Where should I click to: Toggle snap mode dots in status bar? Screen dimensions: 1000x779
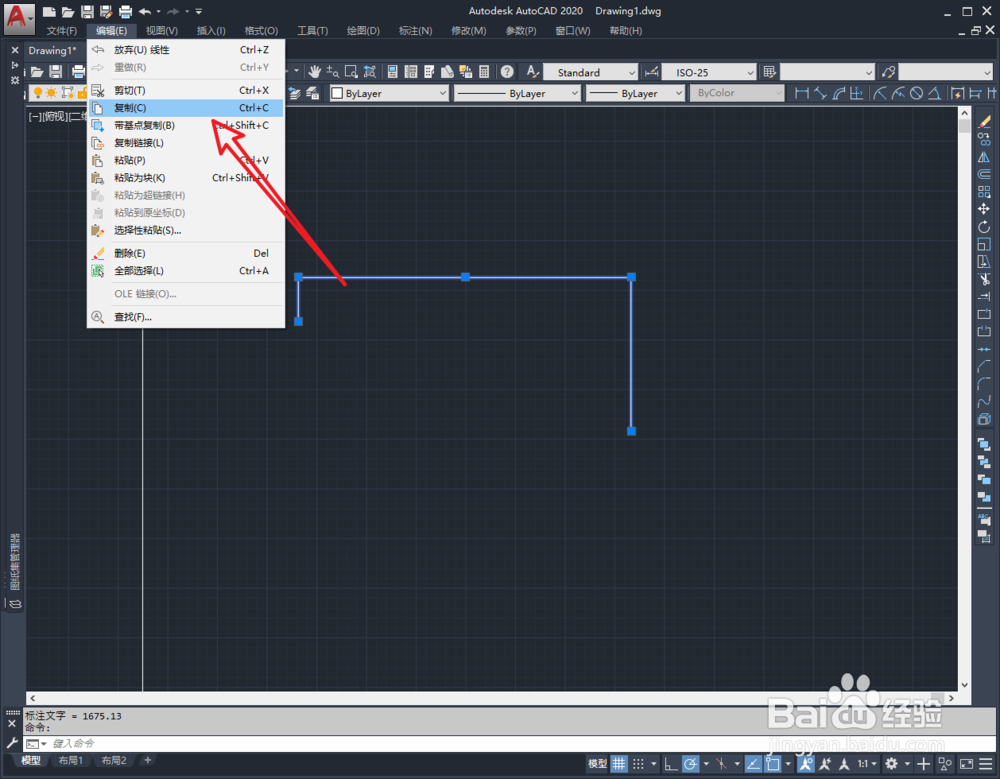tap(638, 764)
